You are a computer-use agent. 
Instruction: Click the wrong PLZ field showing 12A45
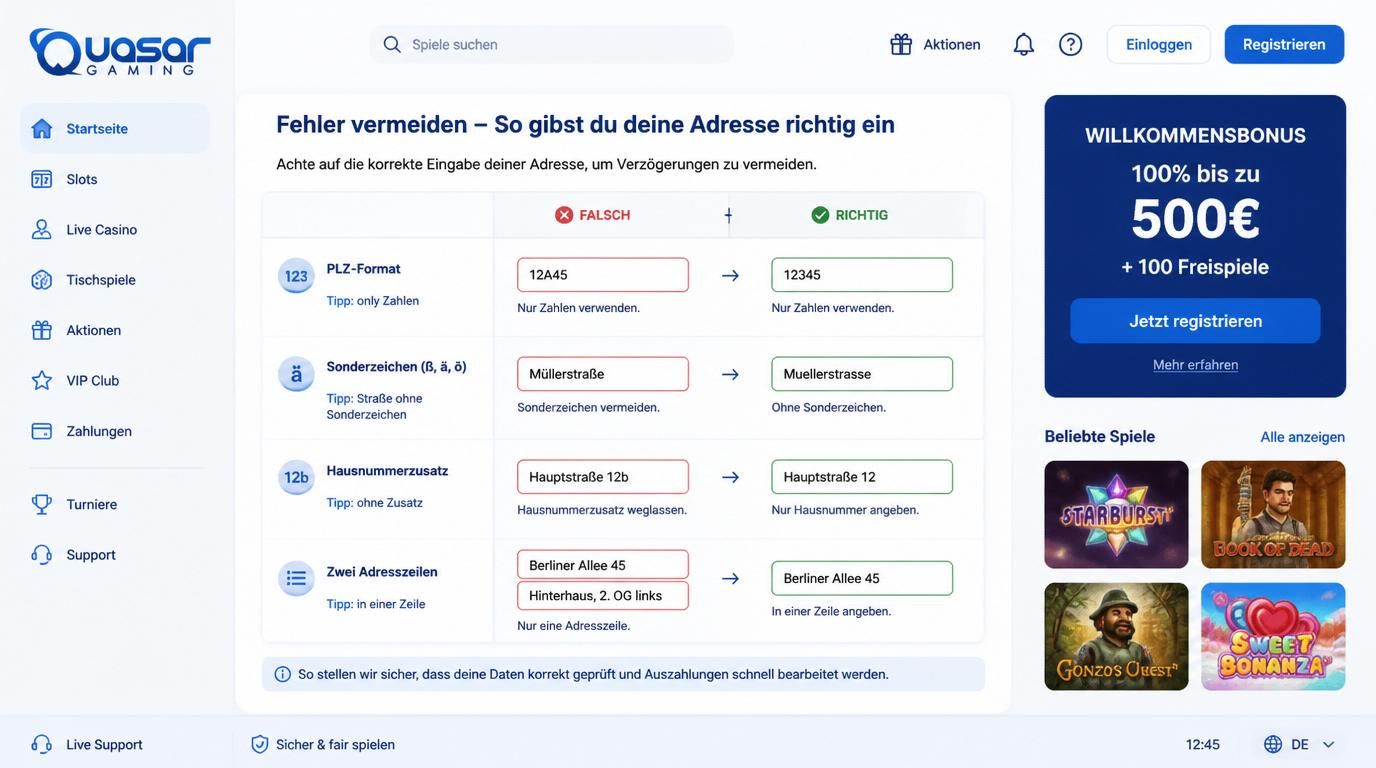[x=603, y=275]
